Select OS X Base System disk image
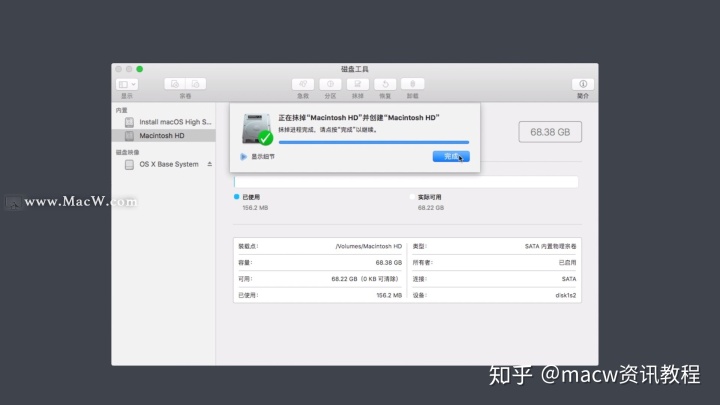This screenshot has width=720, height=405. click(163, 164)
